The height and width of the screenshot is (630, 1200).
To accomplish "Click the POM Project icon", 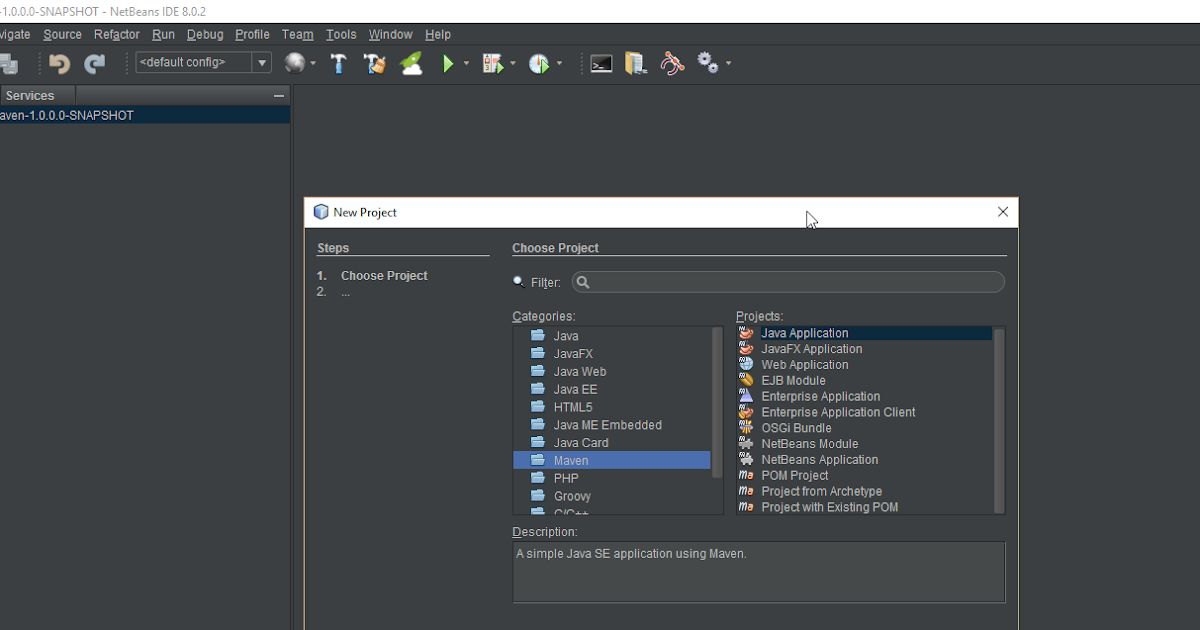I will click(746, 476).
